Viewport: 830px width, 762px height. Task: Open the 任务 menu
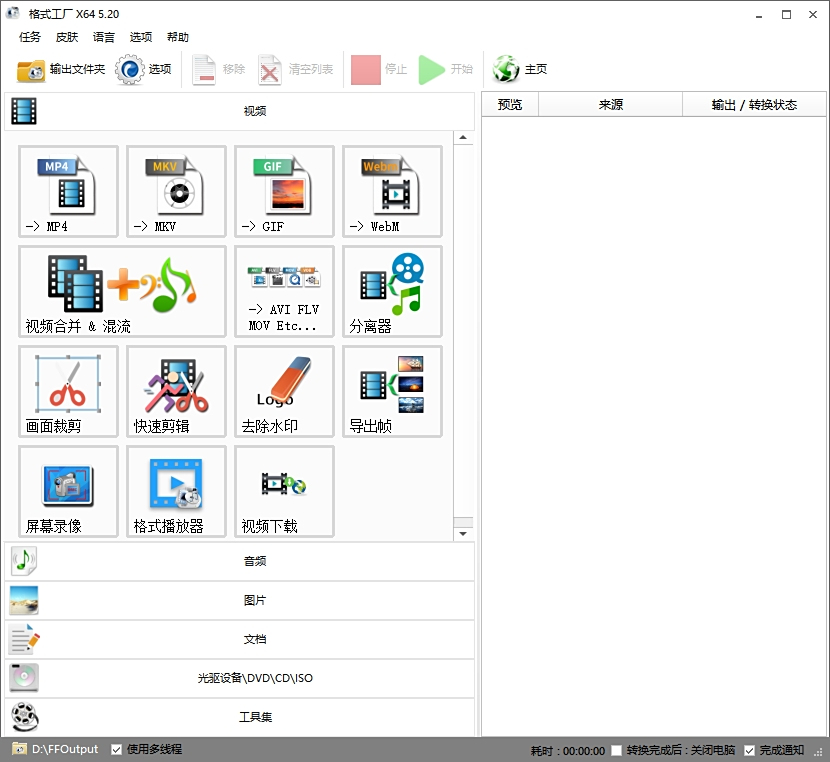30,37
